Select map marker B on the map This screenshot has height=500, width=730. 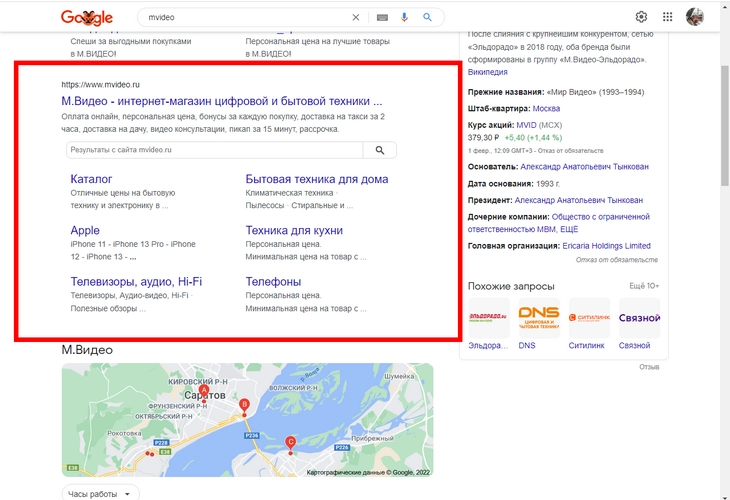(x=244, y=405)
